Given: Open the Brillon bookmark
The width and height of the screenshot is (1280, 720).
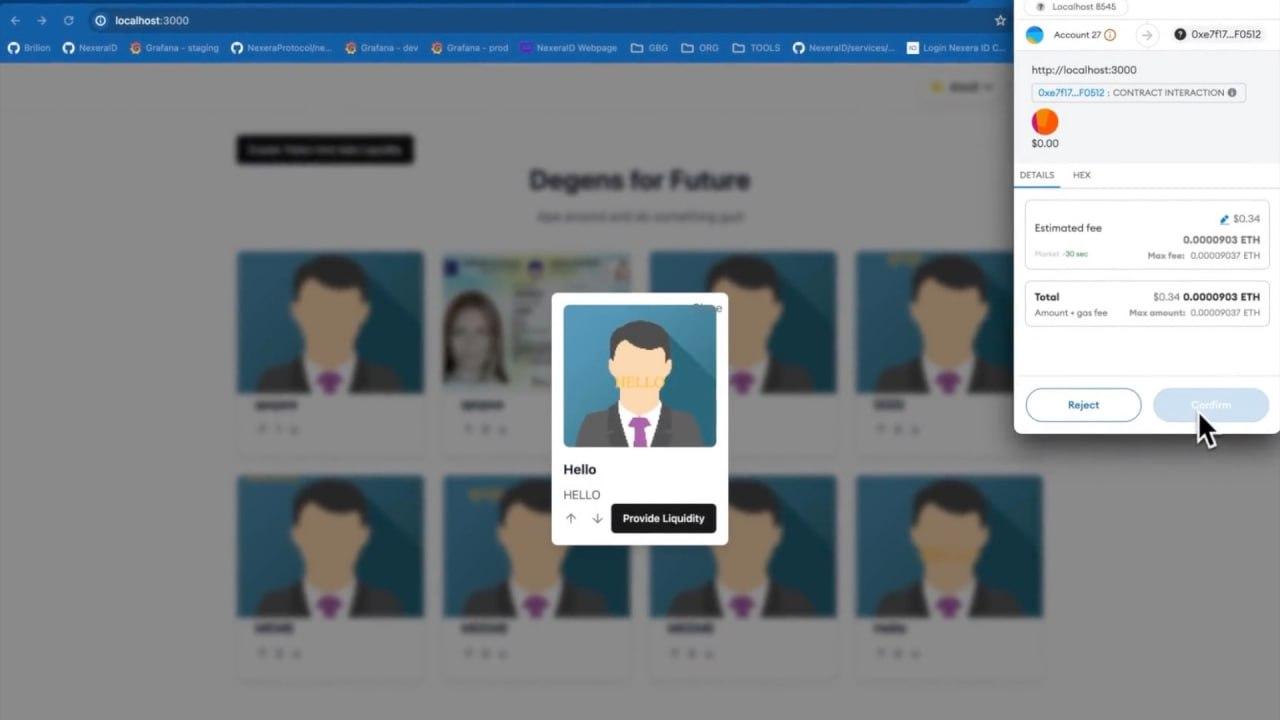Looking at the screenshot, I should coord(29,47).
